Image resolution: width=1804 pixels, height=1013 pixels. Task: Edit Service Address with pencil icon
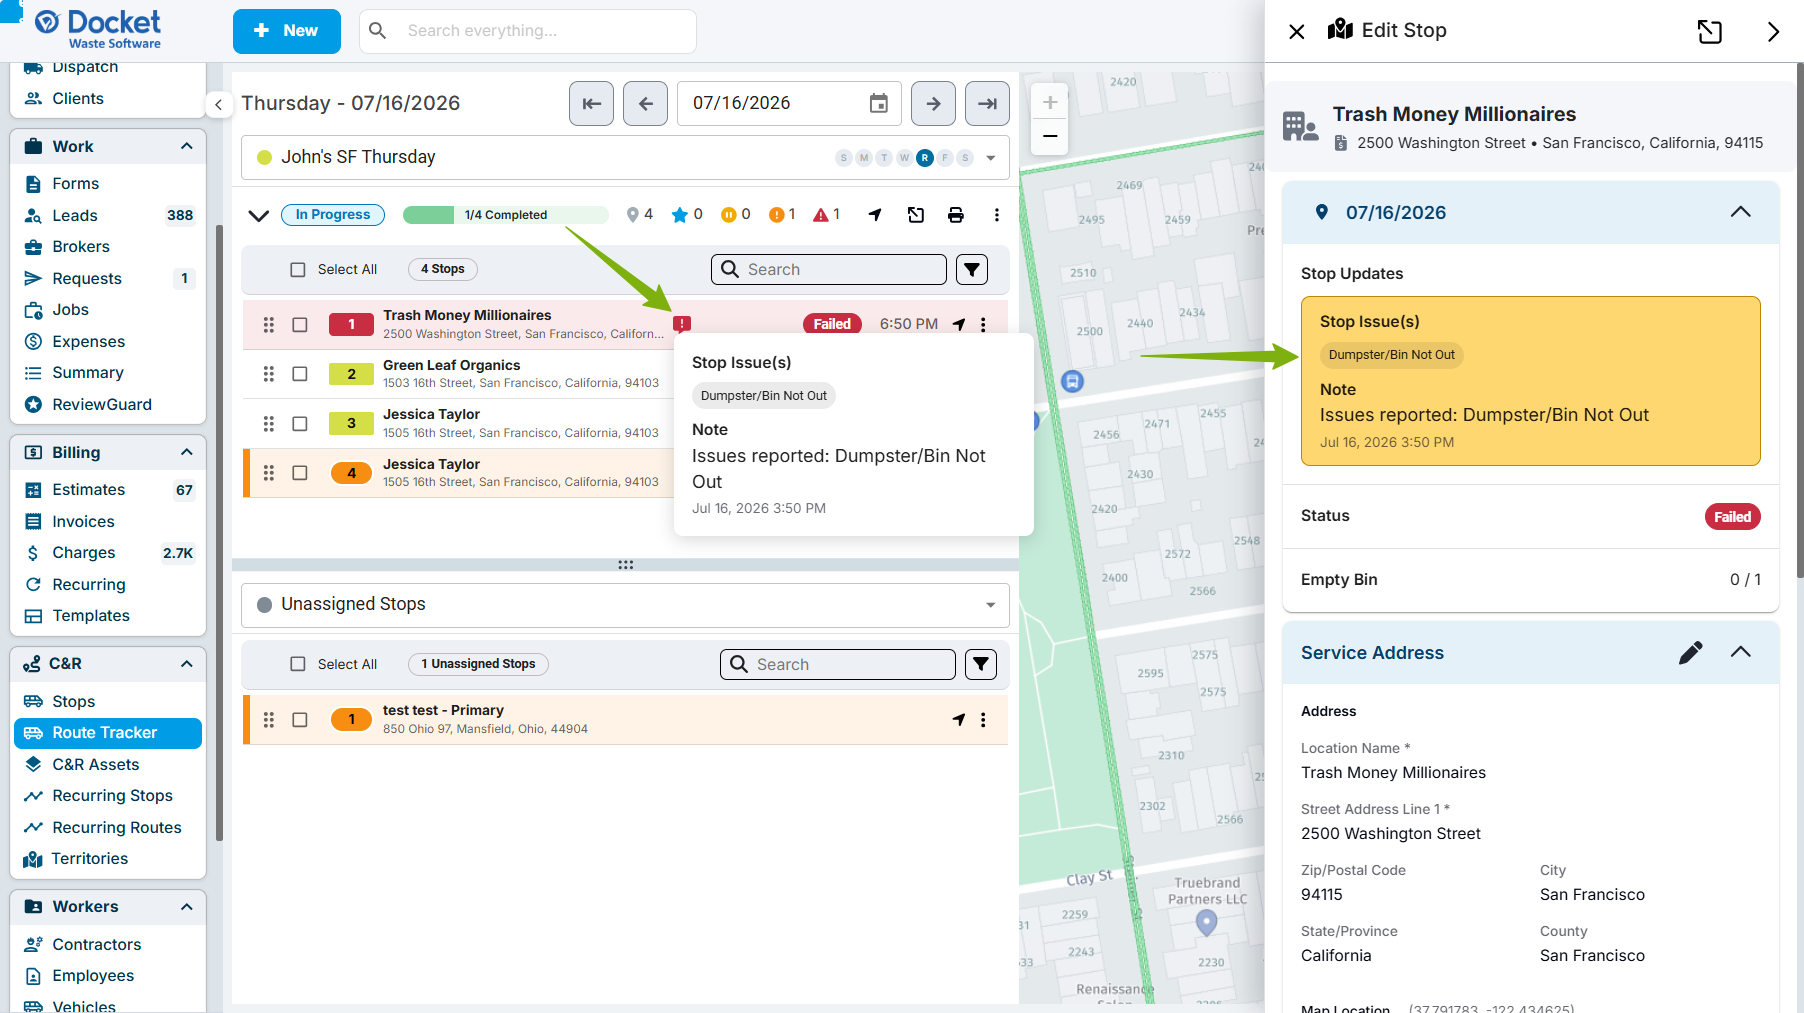click(1690, 653)
